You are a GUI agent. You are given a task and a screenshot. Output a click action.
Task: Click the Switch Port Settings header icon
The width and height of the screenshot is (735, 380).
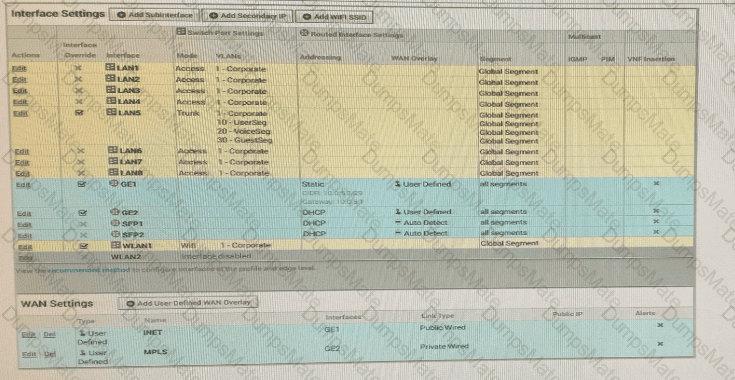pyautogui.click(x=181, y=32)
